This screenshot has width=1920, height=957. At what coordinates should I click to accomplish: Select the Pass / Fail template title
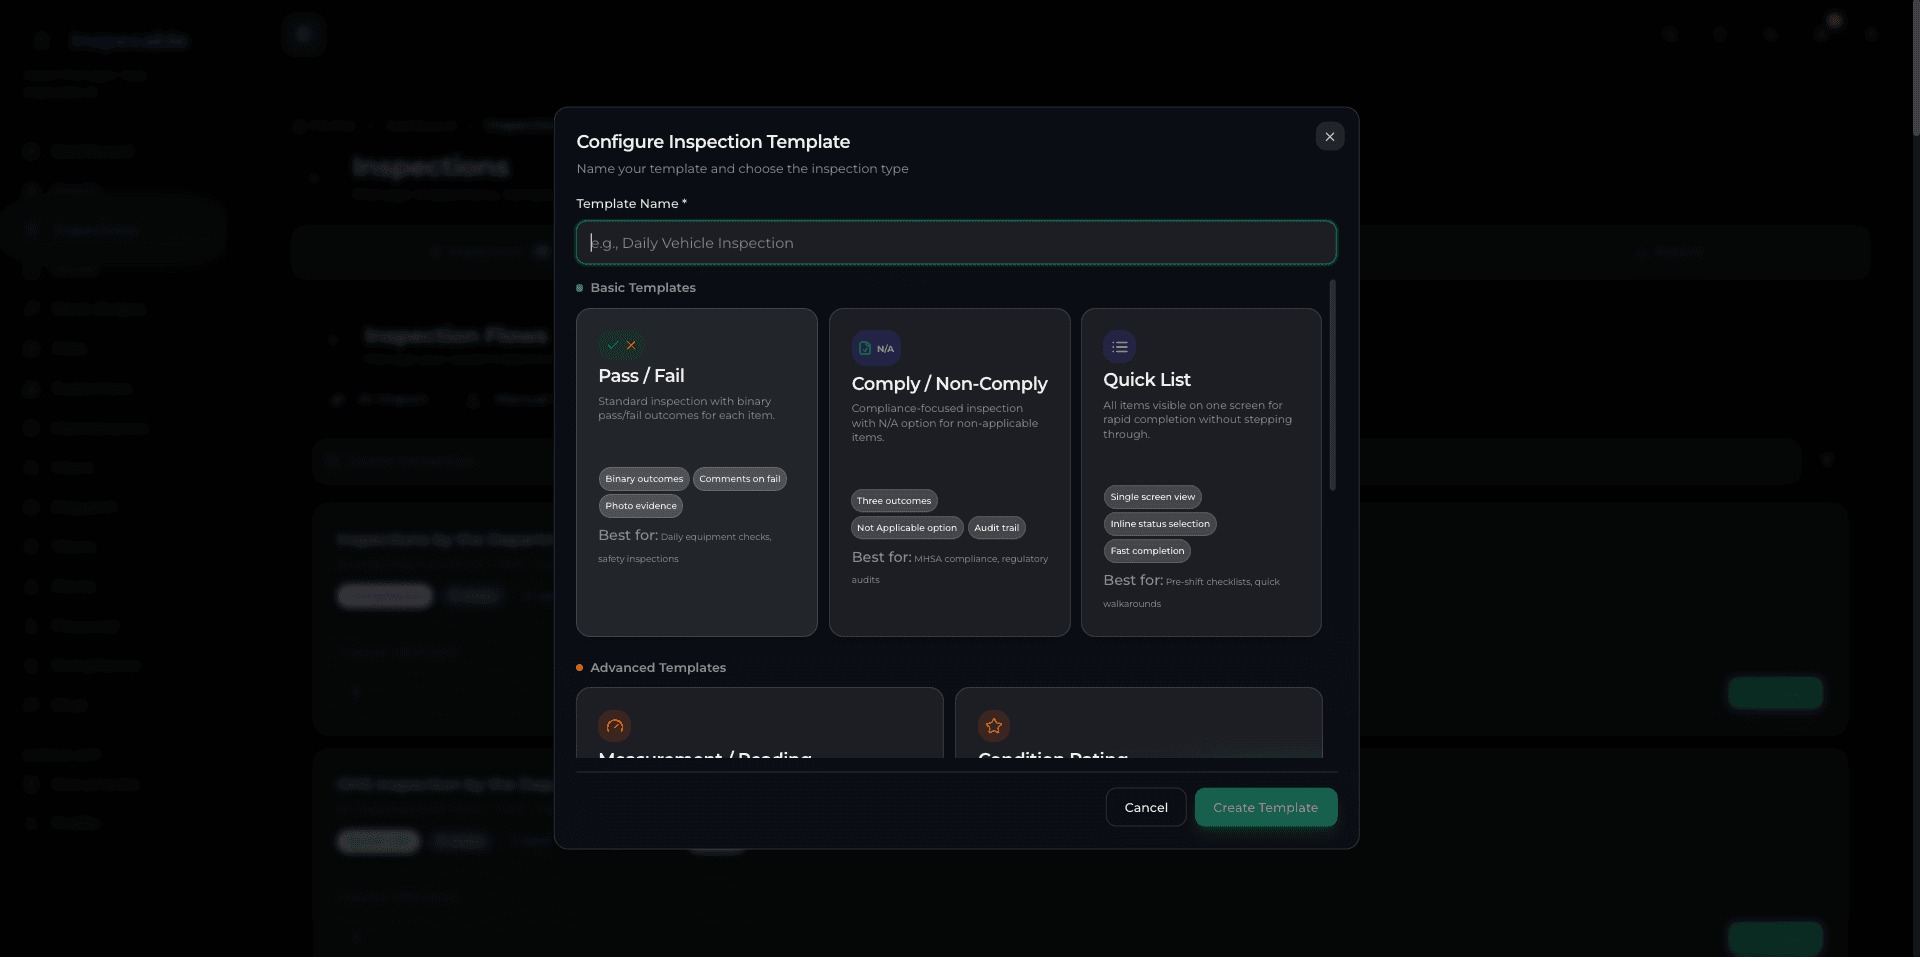[641, 376]
